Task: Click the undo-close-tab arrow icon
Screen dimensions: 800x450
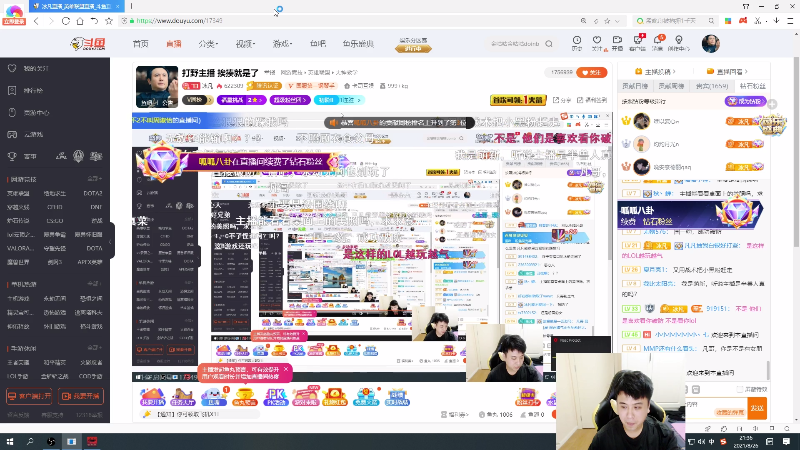Action: [x=94, y=21]
